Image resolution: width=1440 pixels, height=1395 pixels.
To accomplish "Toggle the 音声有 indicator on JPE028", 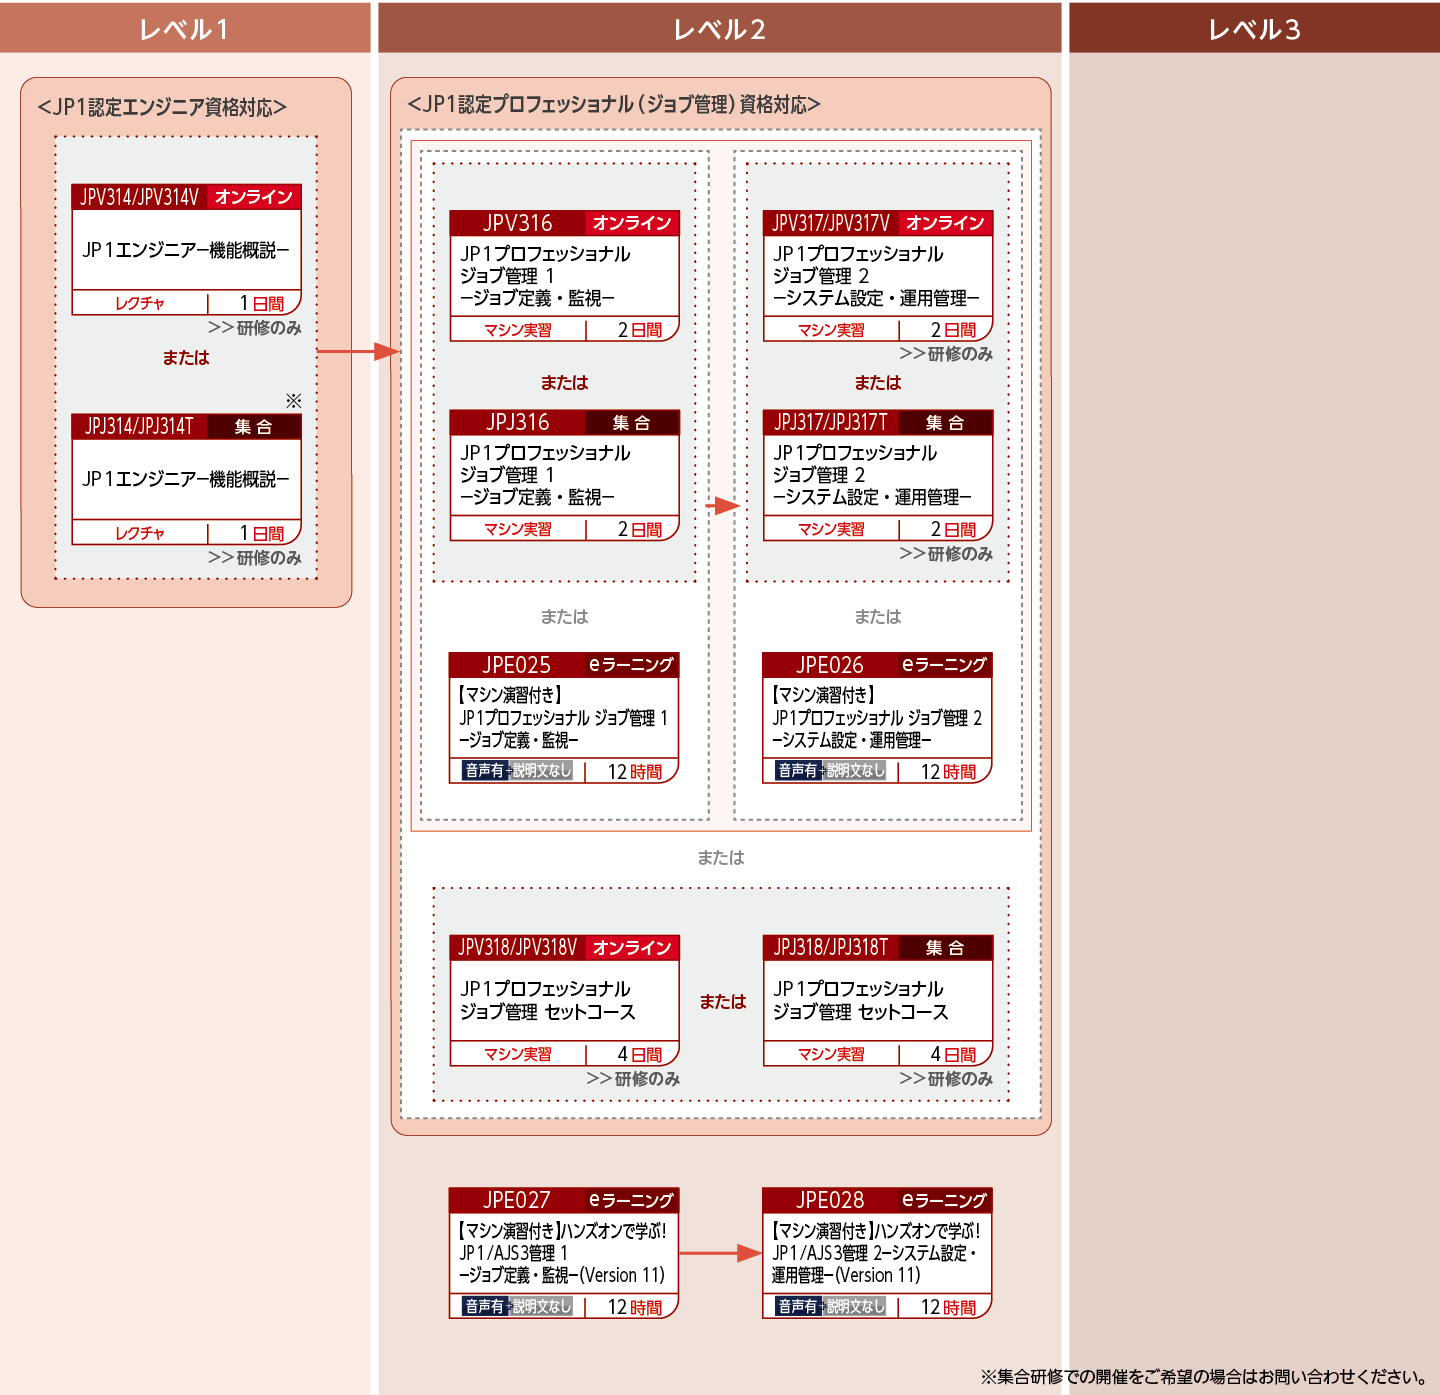I will pos(796,1307).
